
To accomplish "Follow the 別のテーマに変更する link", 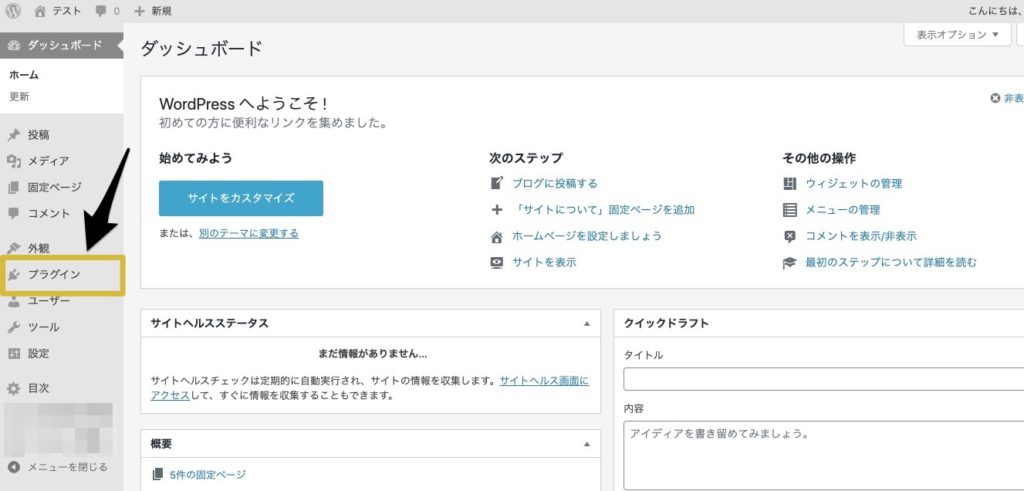I will 249,233.
